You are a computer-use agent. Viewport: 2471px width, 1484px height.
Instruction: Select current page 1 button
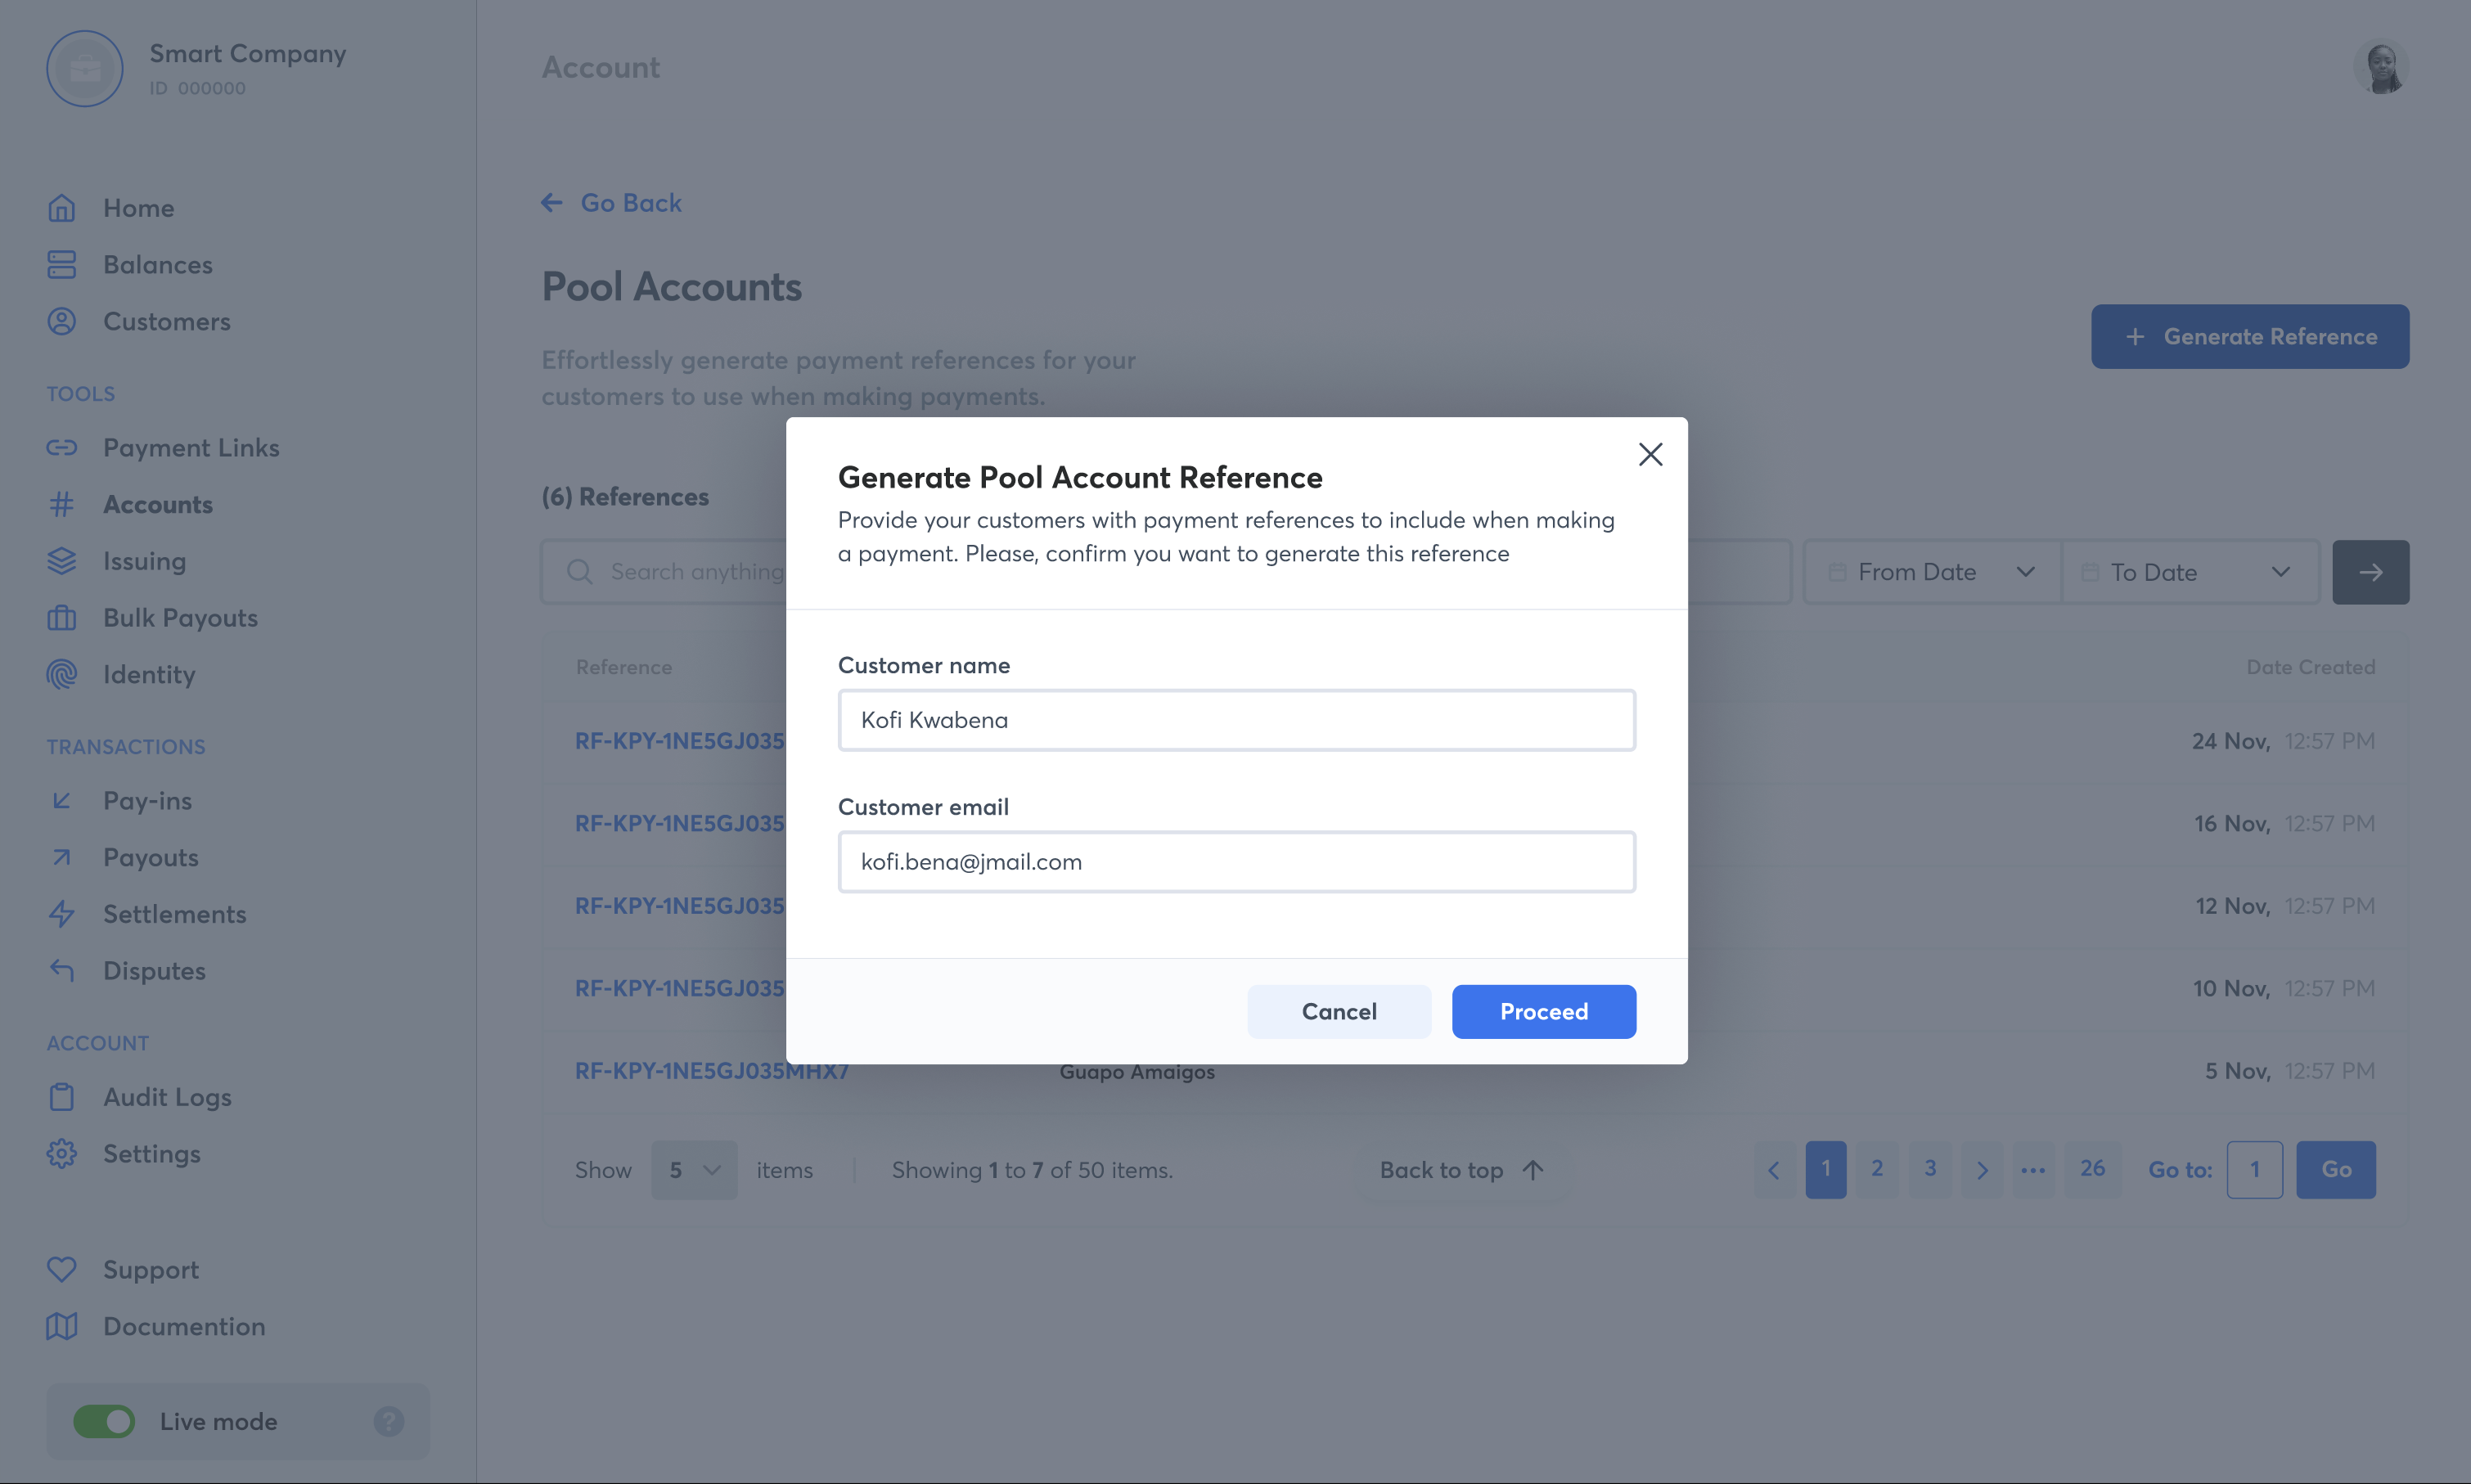pyautogui.click(x=1825, y=1170)
